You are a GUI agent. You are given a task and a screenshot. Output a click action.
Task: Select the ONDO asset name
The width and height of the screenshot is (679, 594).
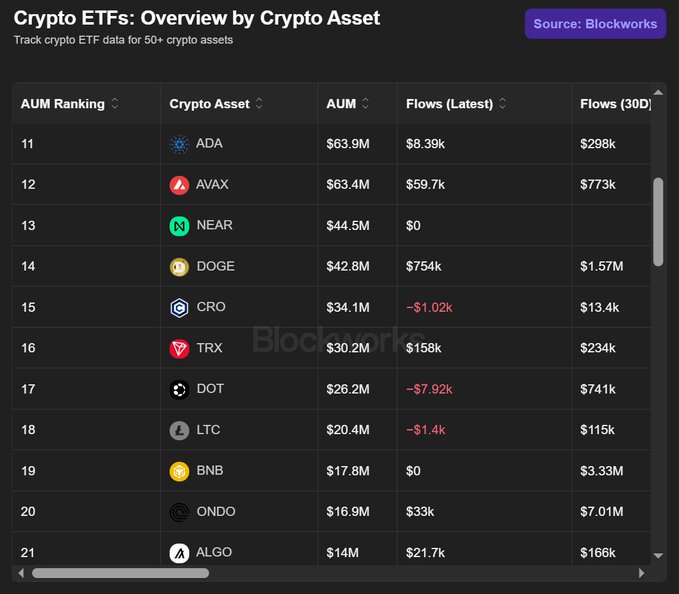(216, 512)
